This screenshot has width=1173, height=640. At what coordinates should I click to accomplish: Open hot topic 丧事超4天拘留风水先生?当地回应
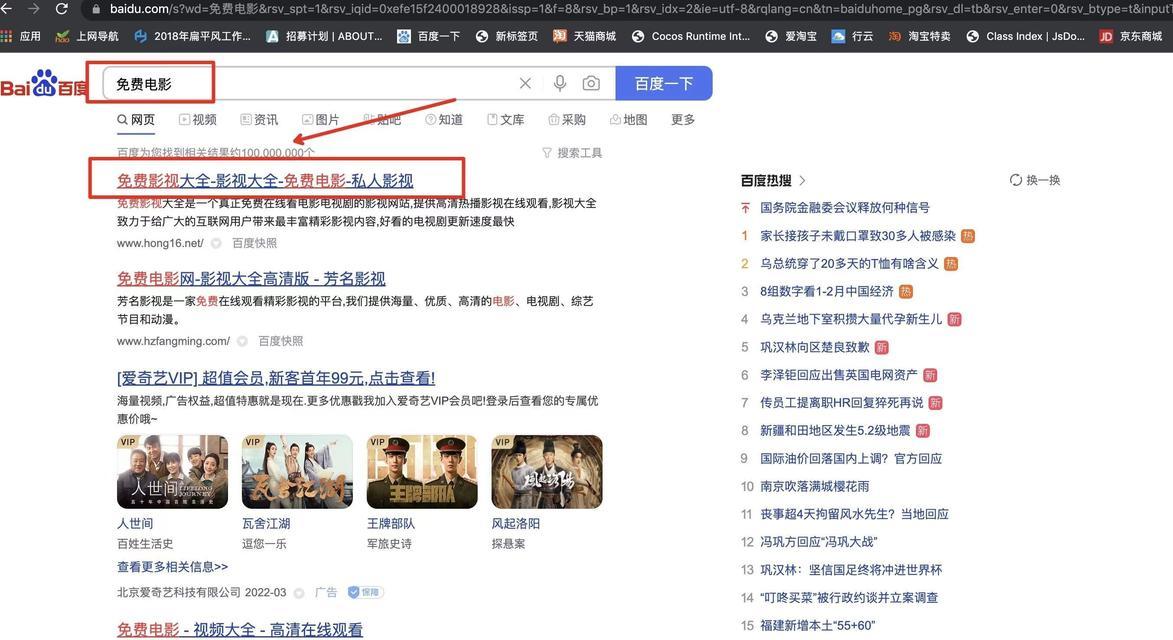(x=854, y=514)
